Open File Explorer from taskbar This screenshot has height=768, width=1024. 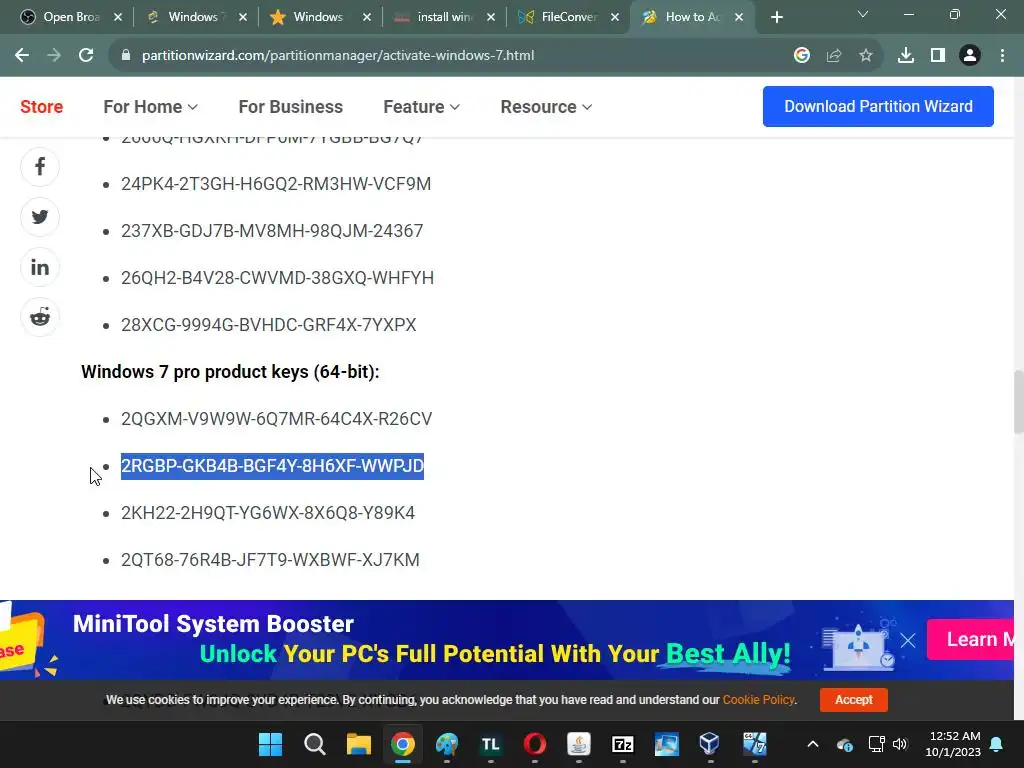click(x=359, y=744)
